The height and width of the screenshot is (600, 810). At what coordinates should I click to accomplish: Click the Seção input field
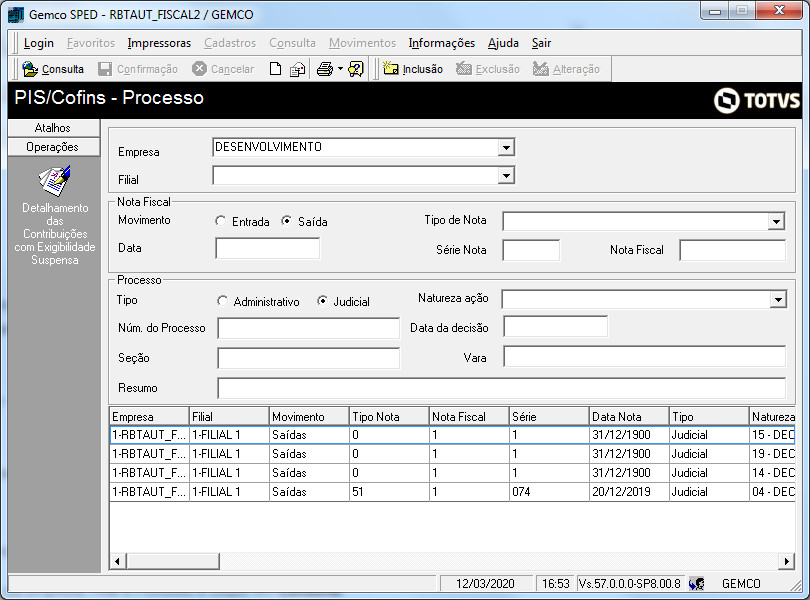pos(308,358)
